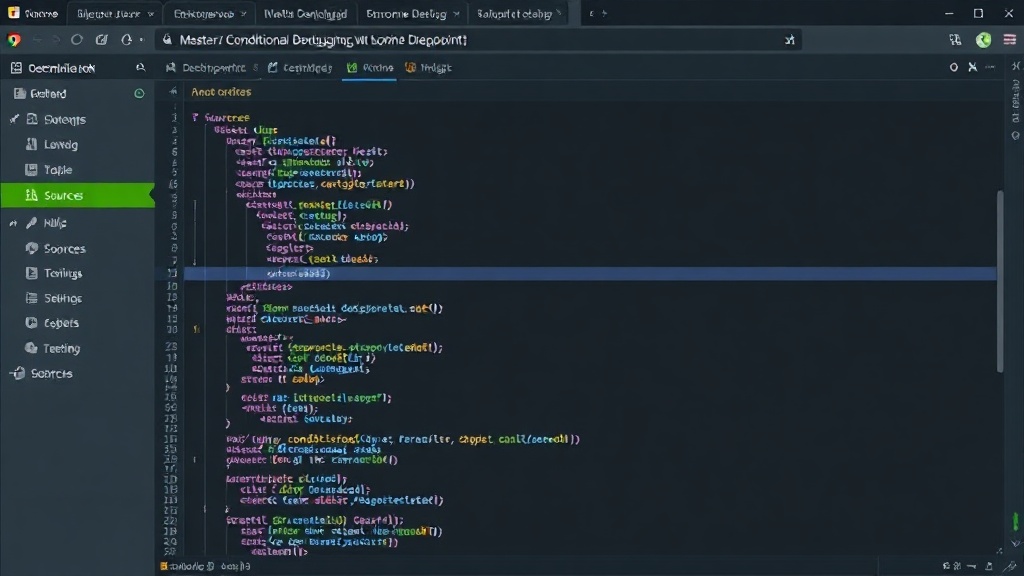
Task: Click the Tetings sidebar item icon
Action: (31, 273)
